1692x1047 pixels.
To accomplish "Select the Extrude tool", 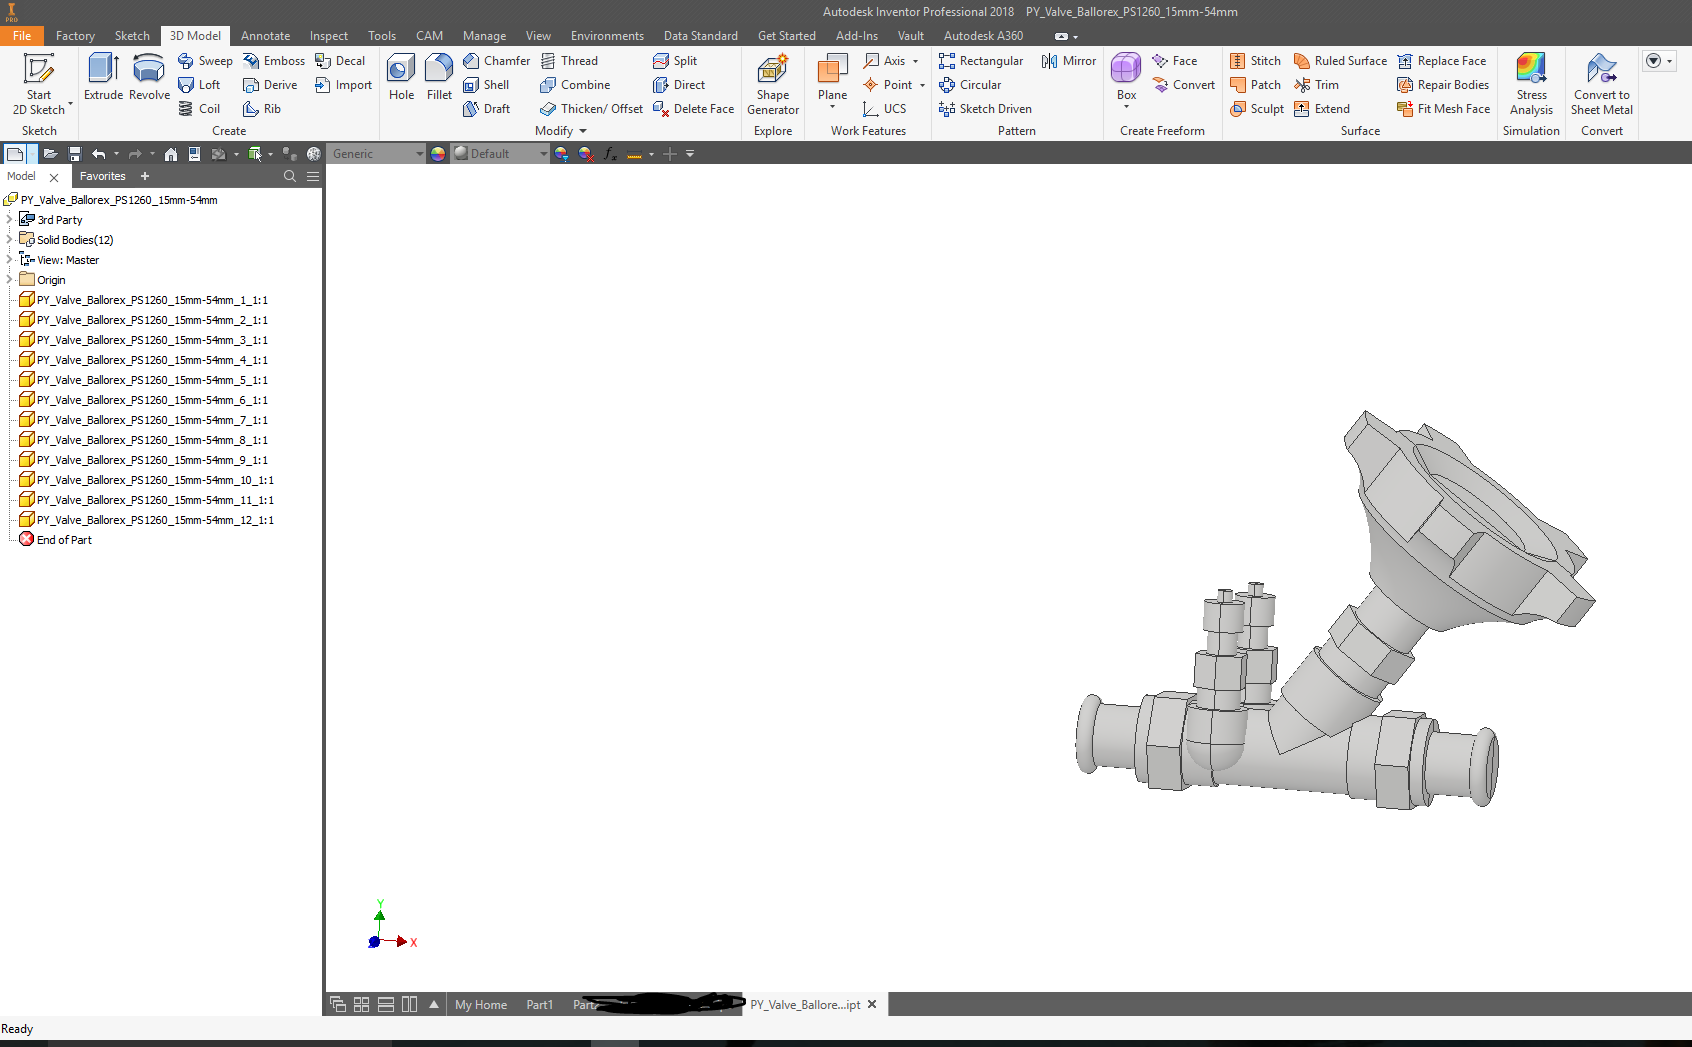I will coord(103,77).
